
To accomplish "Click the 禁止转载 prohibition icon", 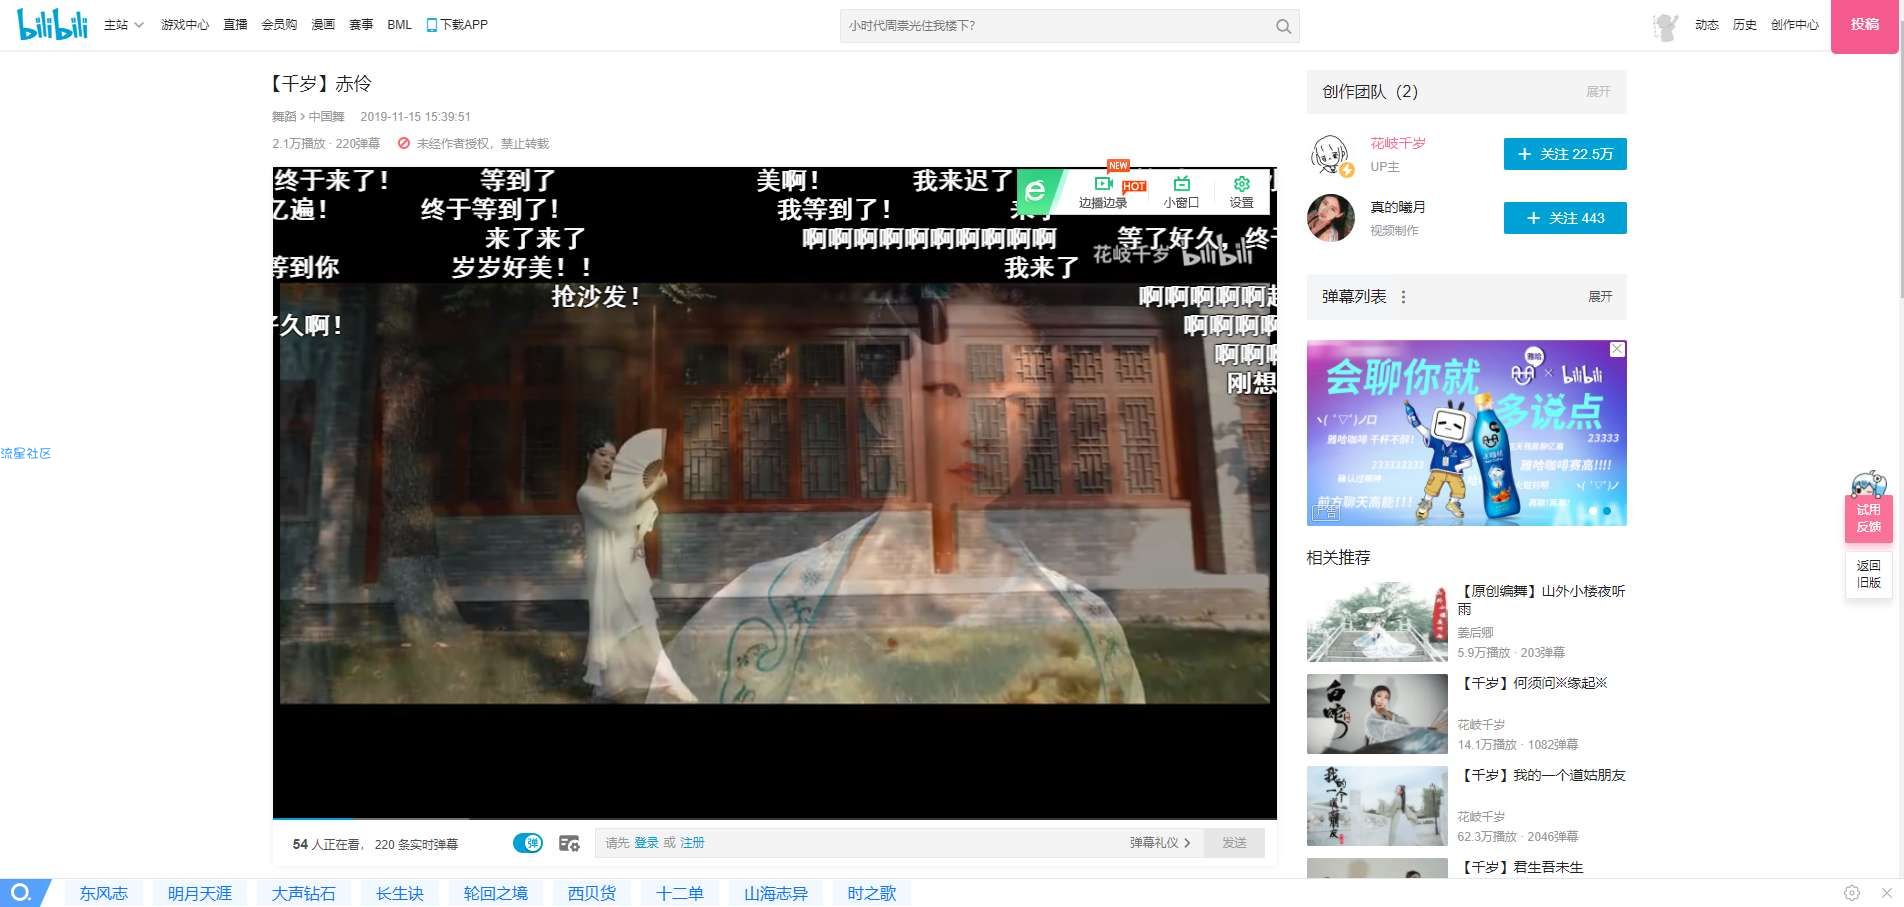I will pos(404,143).
